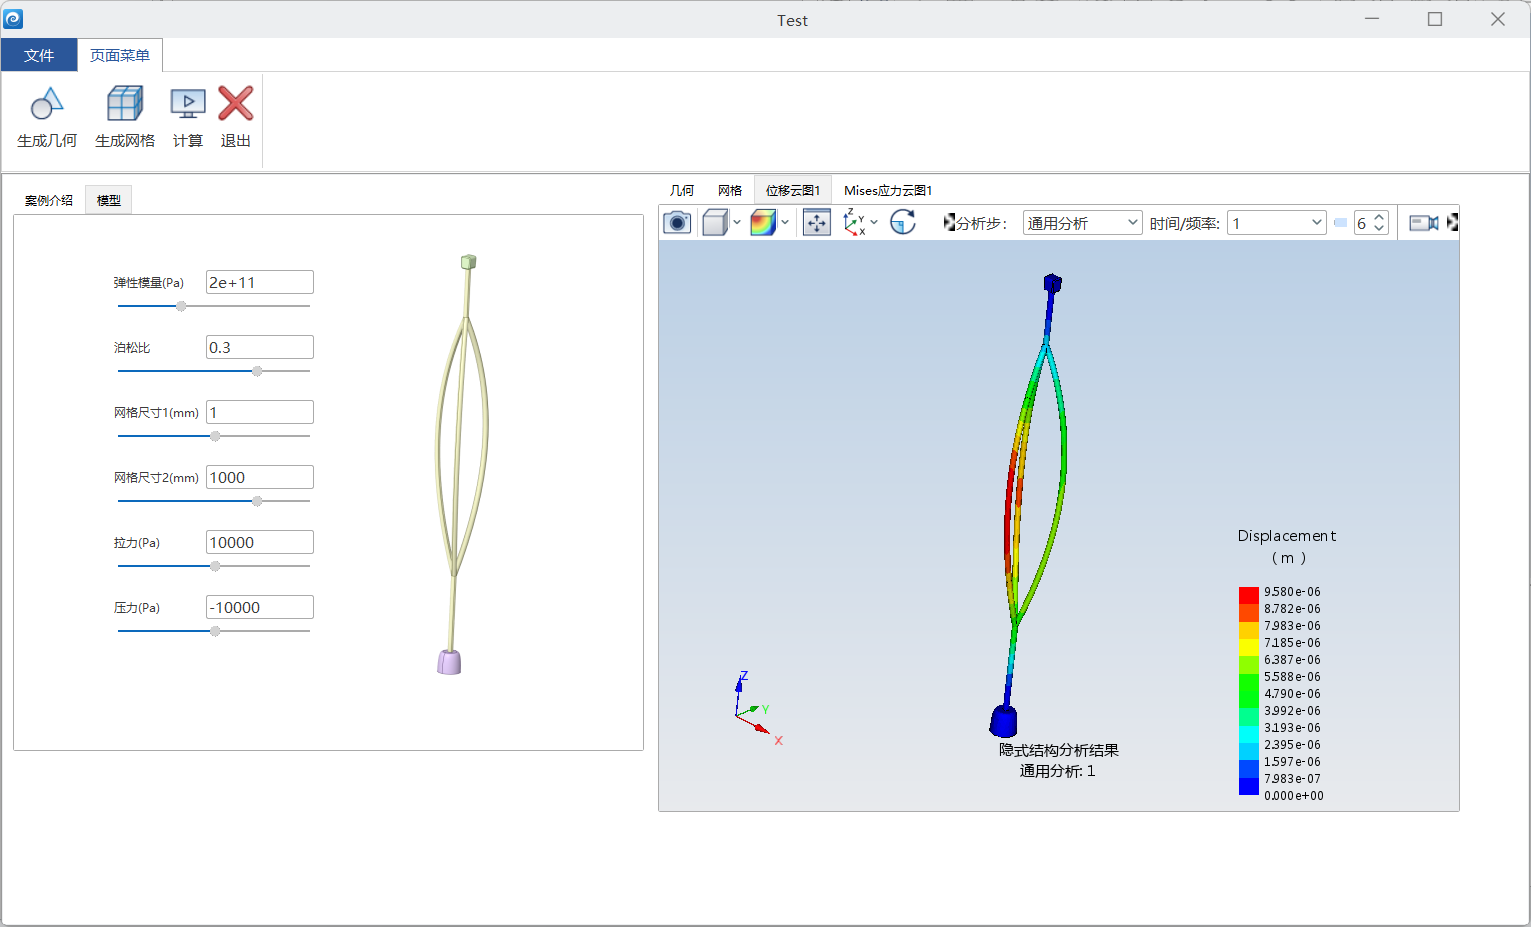The height and width of the screenshot is (927, 1531).
Task: Click the 网格尺寸1 input field
Action: [260, 412]
